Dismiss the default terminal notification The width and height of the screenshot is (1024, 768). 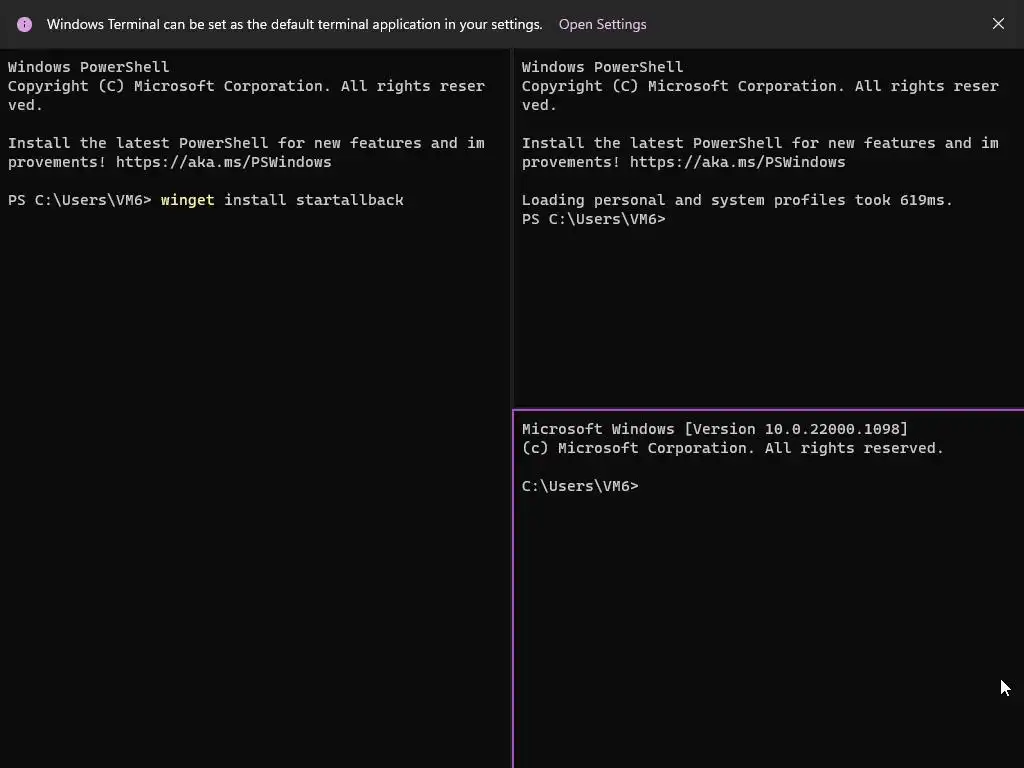click(x=998, y=24)
